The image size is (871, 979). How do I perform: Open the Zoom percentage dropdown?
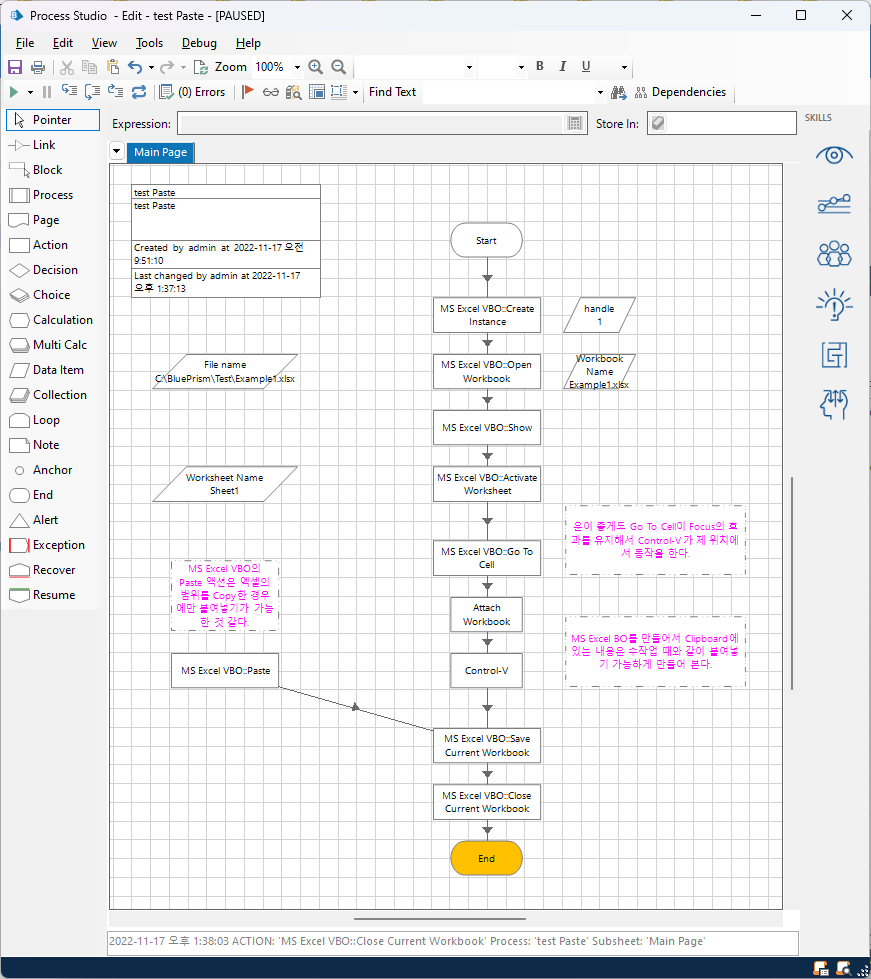[x=297, y=67]
